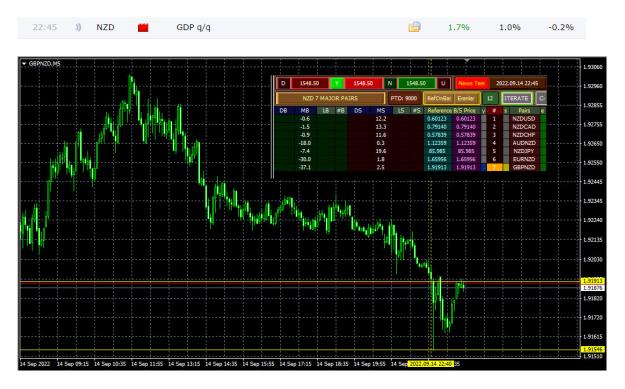Screen dimensions: 625x389
Task: Click the dark red 1548.50 box beside D
Action: (309, 83)
